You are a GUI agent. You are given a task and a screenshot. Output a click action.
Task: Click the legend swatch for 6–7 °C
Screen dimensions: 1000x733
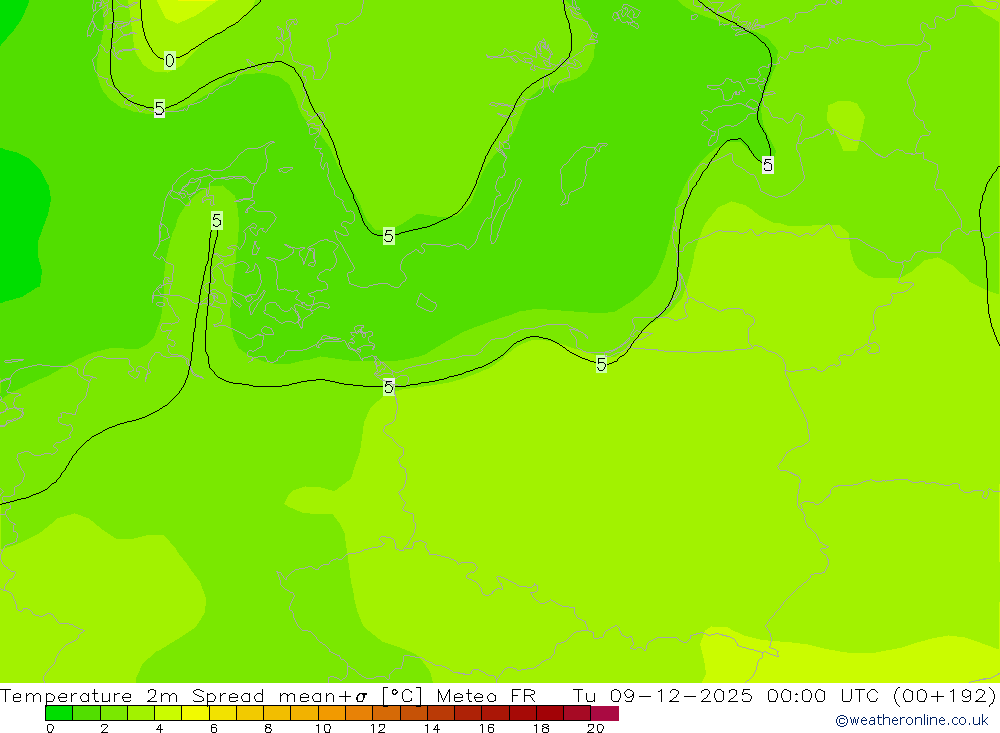coord(223,713)
